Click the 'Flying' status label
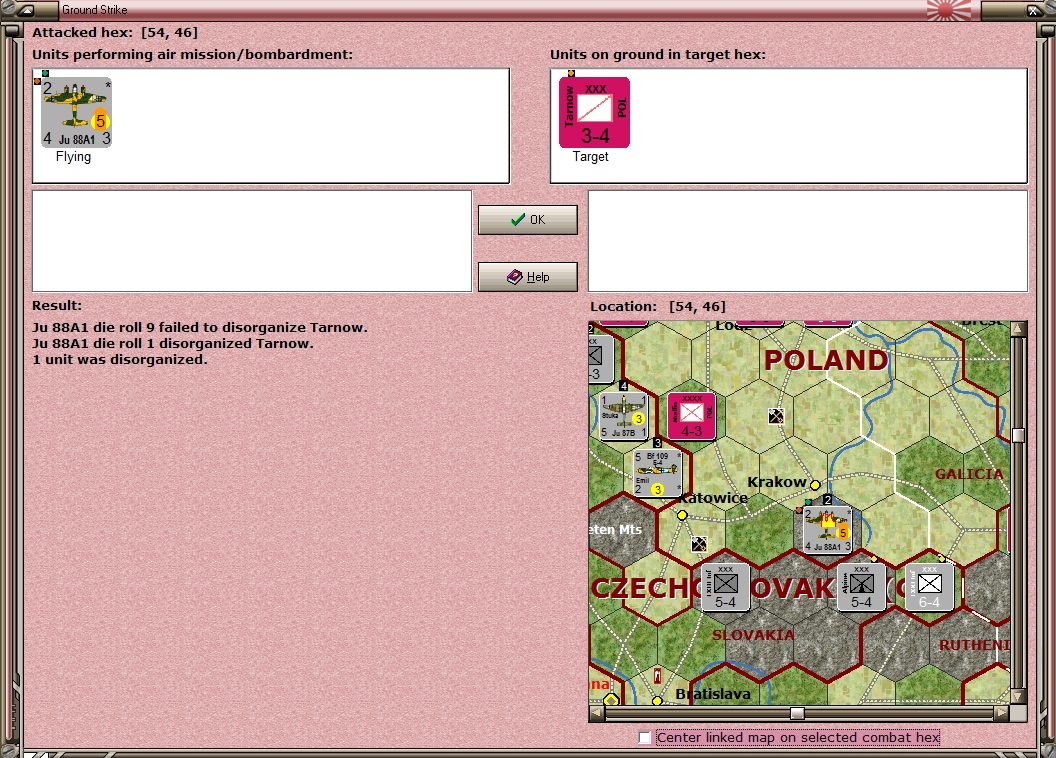 click(73, 157)
